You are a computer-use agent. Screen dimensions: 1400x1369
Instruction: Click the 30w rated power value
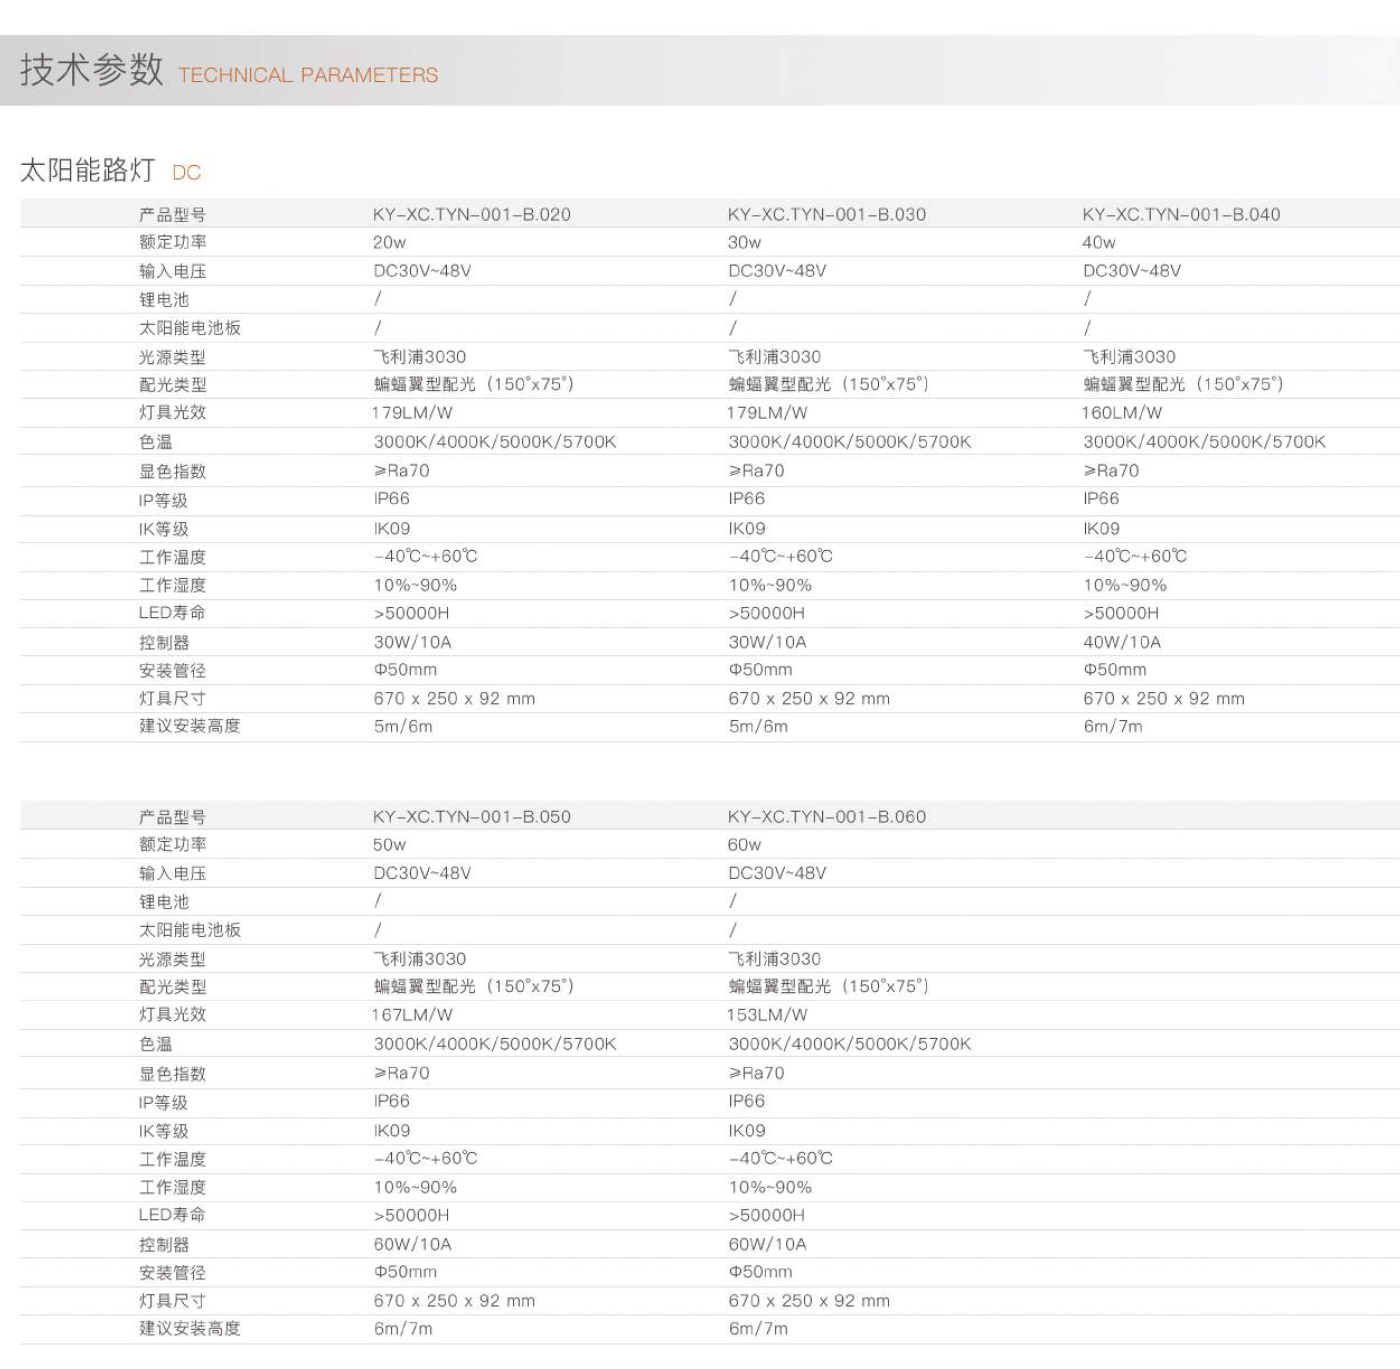tap(744, 242)
